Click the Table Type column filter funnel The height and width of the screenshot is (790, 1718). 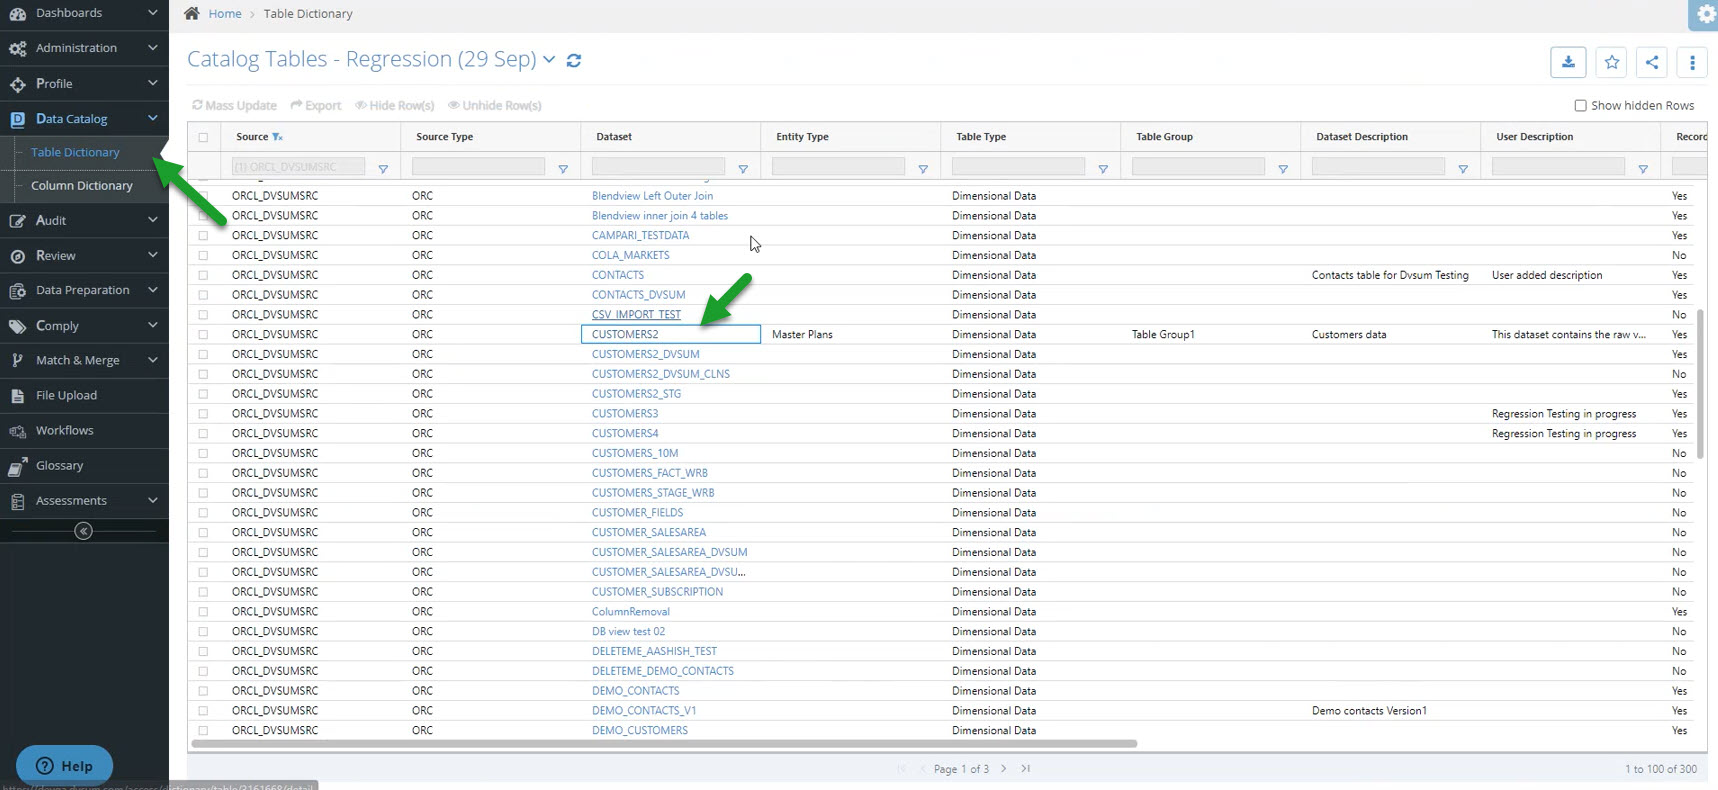coord(1103,169)
